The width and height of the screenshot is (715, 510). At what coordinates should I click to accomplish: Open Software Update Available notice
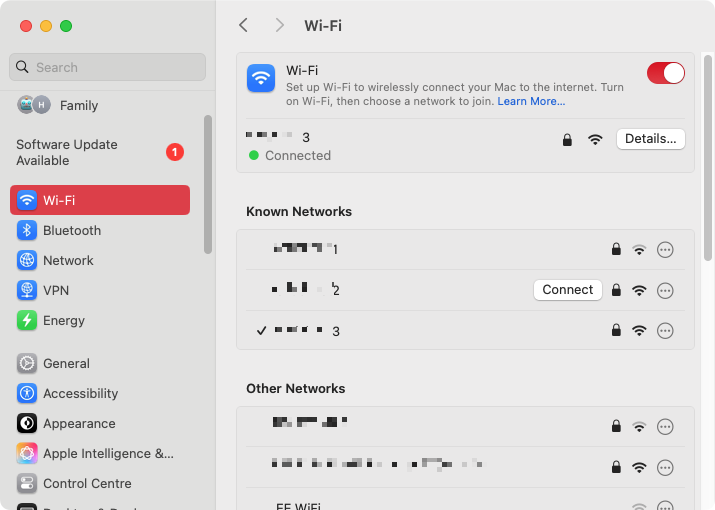pyautogui.click(x=100, y=152)
